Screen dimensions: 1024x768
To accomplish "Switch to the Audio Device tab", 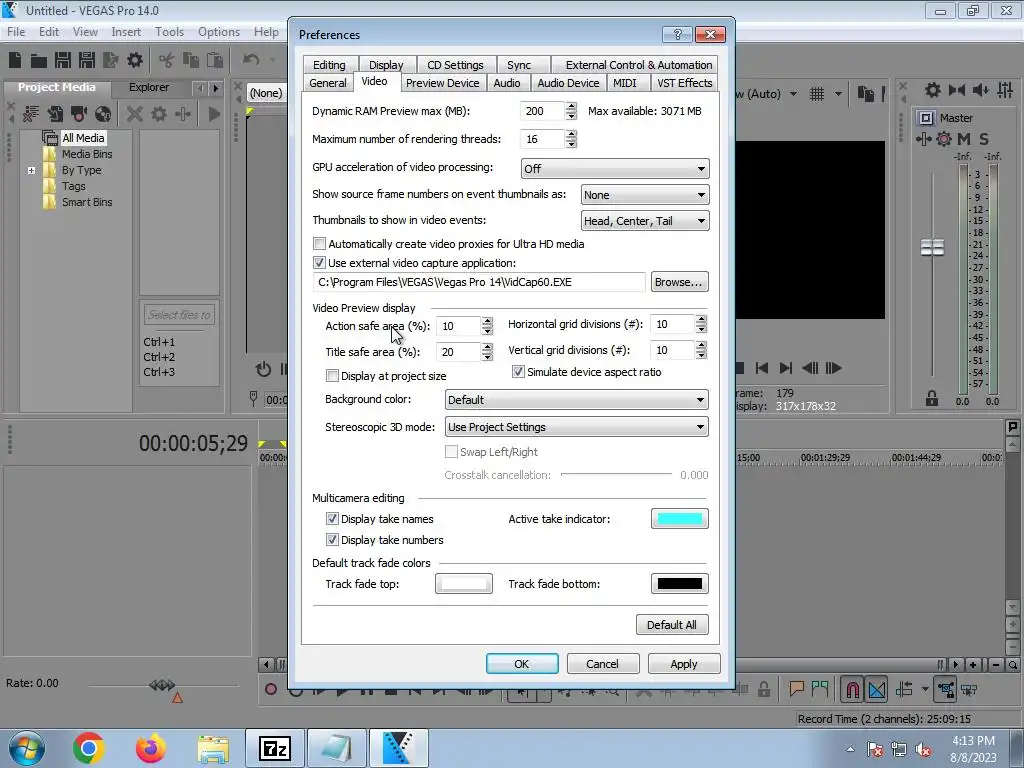I will pyautogui.click(x=568, y=83).
